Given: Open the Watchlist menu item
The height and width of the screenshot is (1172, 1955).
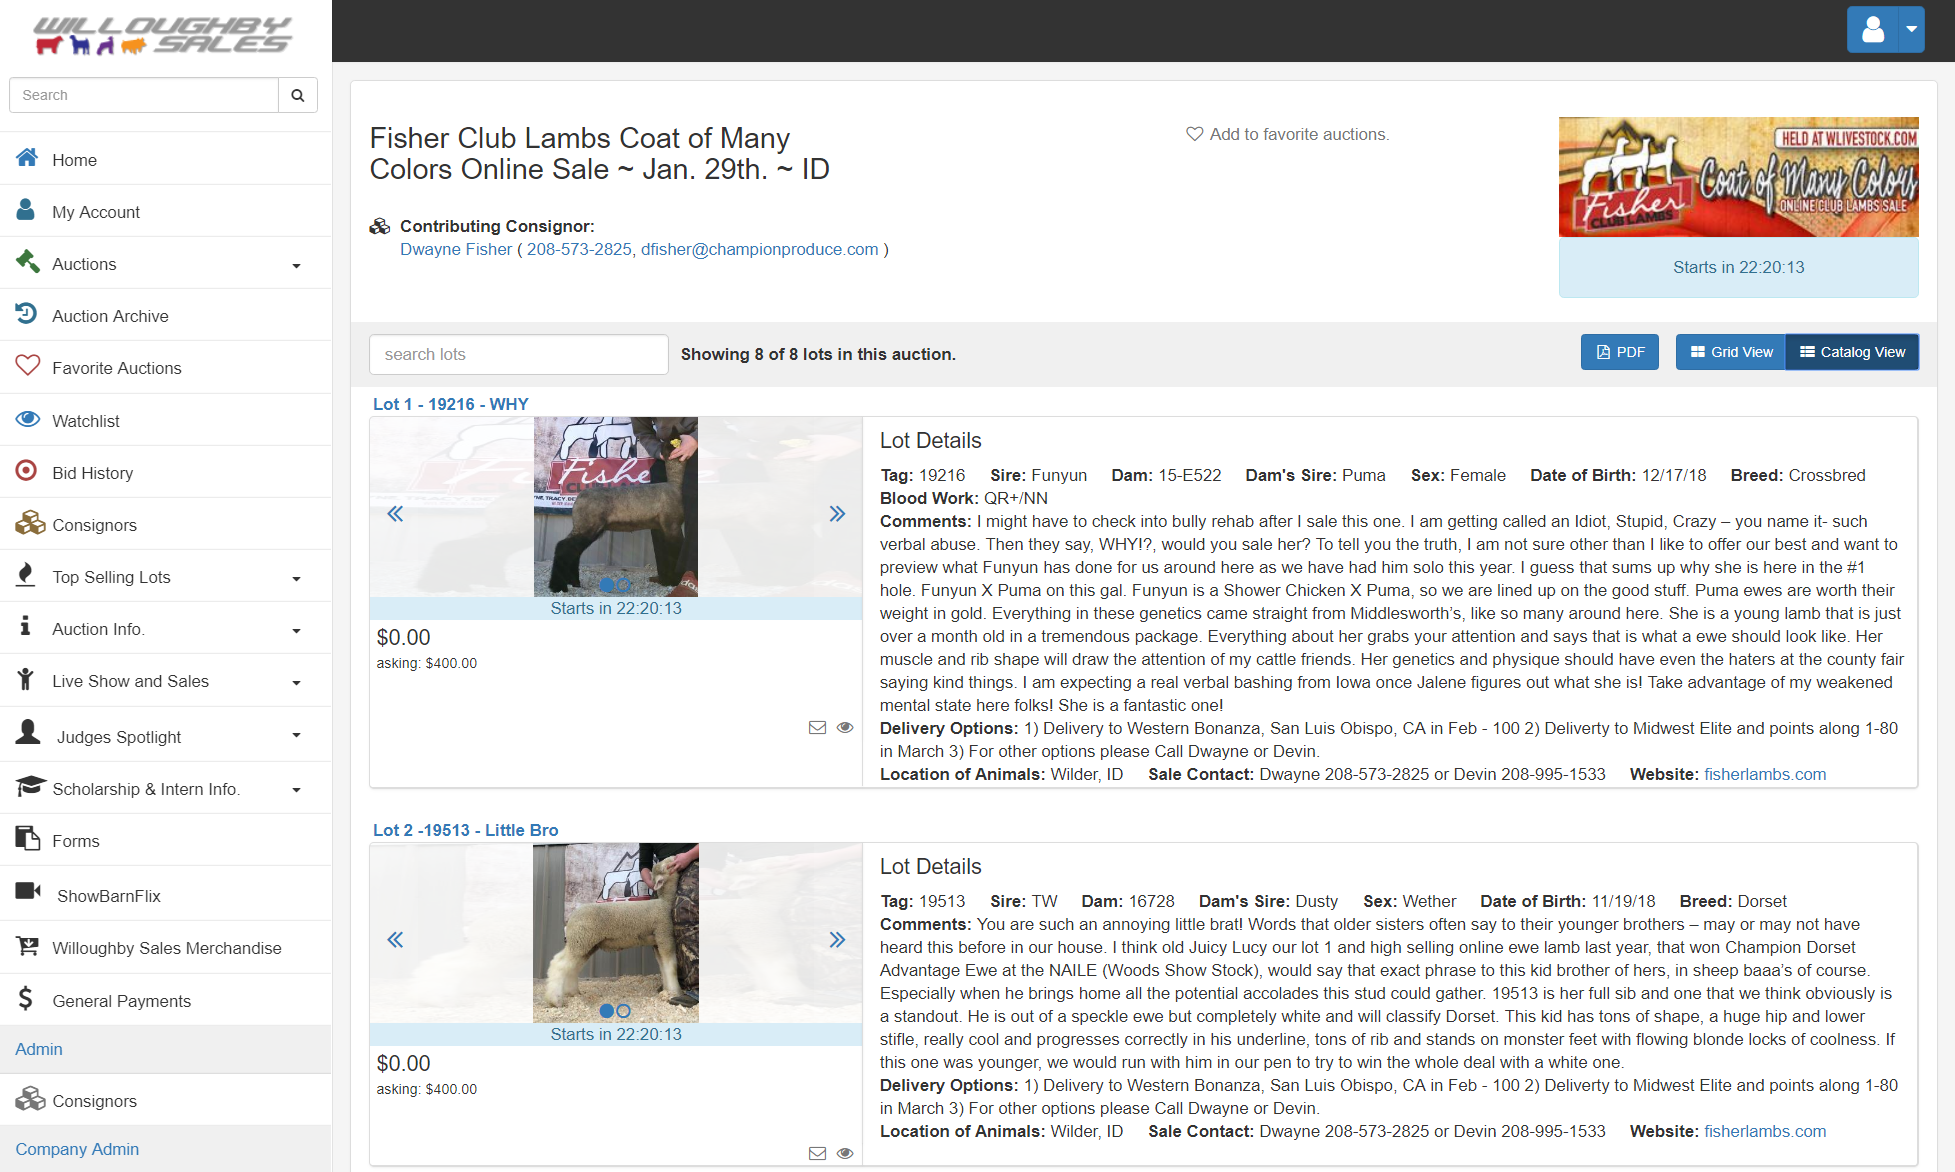Looking at the screenshot, I should pyautogui.click(x=166, y=421).
